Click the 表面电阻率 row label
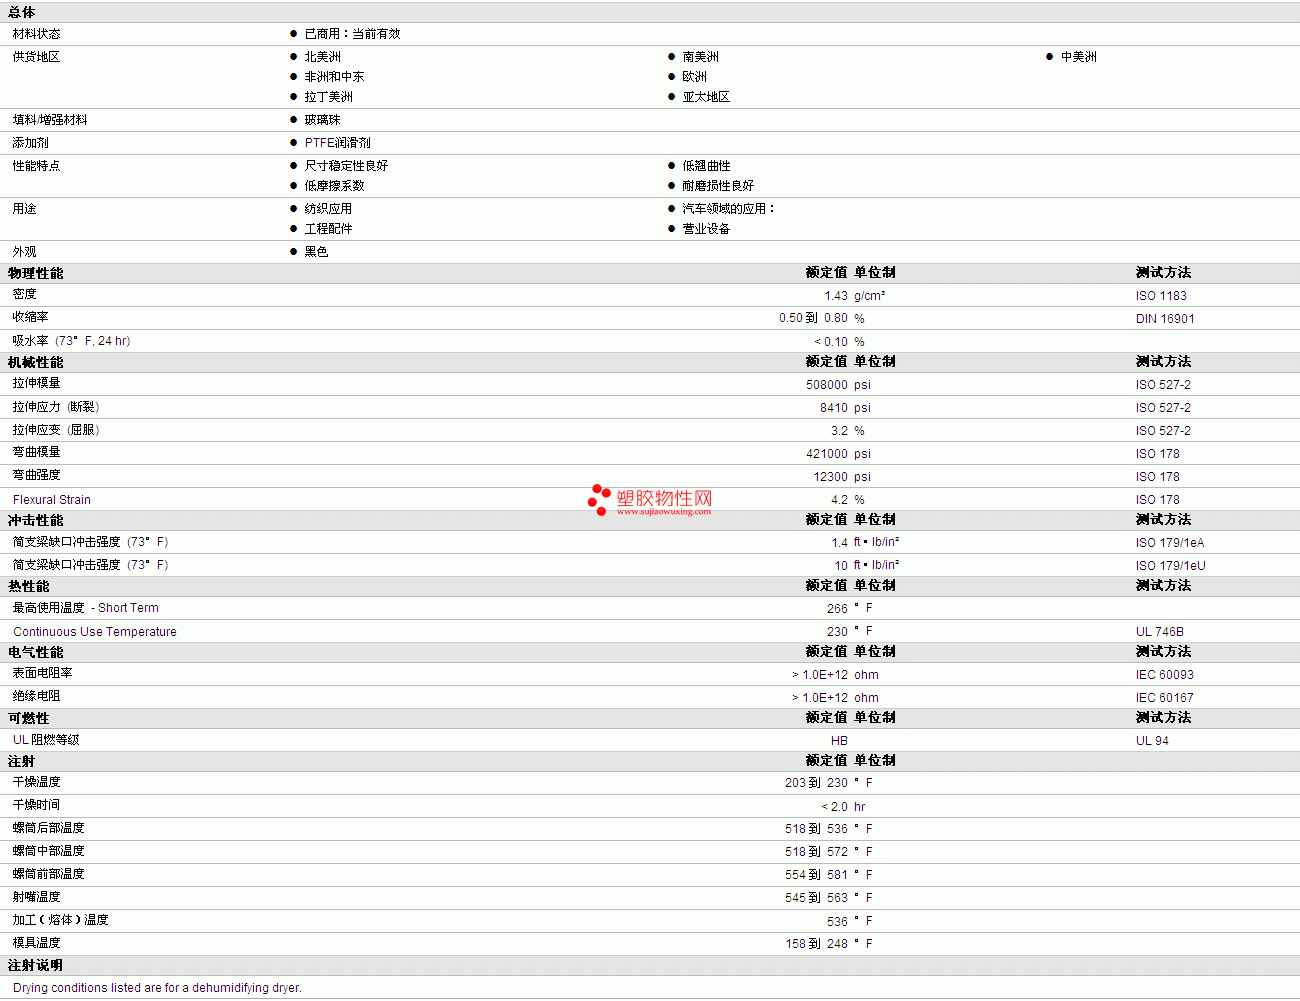 (x=42, y=674)
